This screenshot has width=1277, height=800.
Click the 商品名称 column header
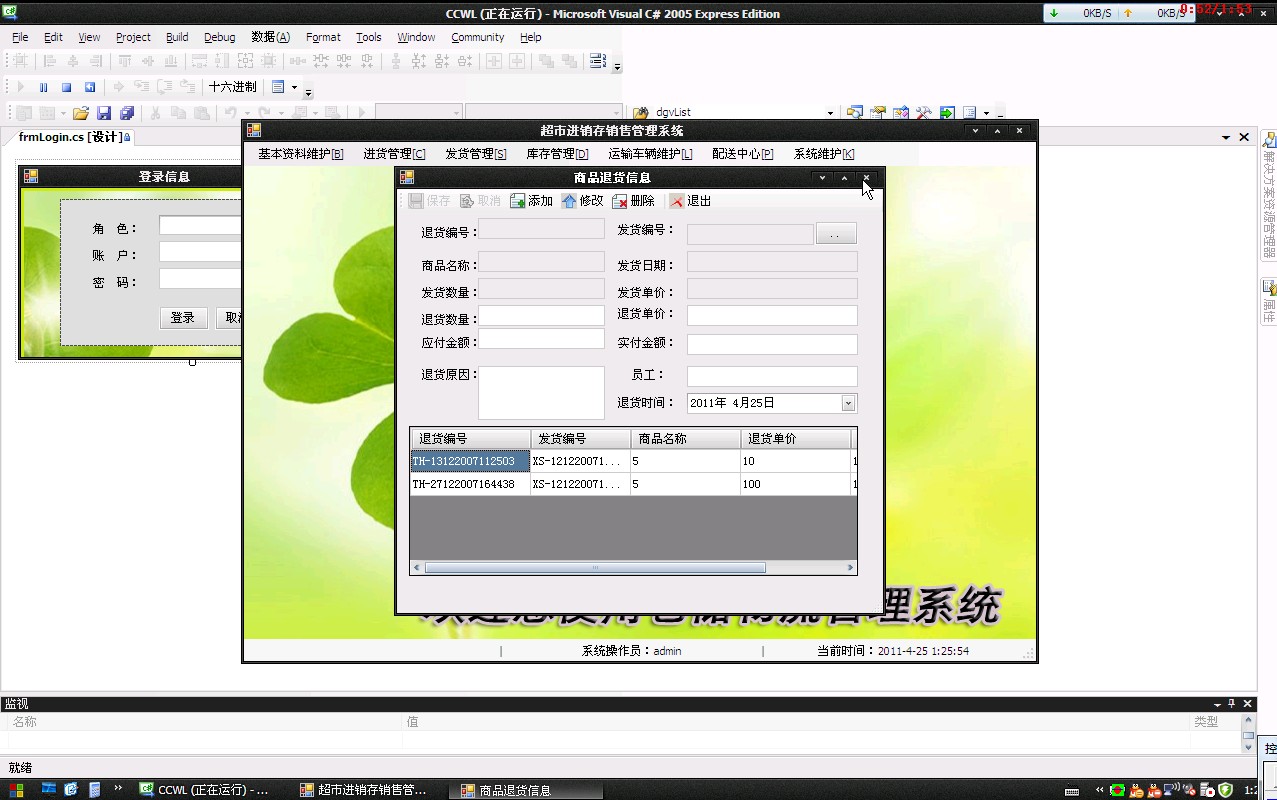tap(686, 439)
